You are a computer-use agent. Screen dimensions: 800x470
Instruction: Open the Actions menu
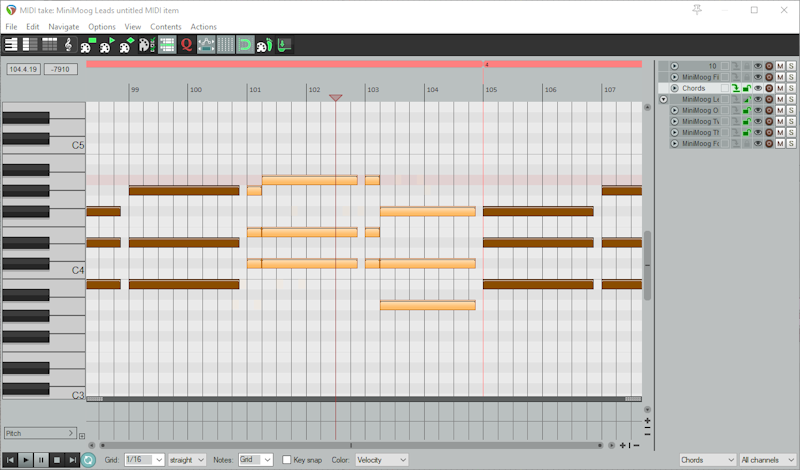tap(203, 26)
